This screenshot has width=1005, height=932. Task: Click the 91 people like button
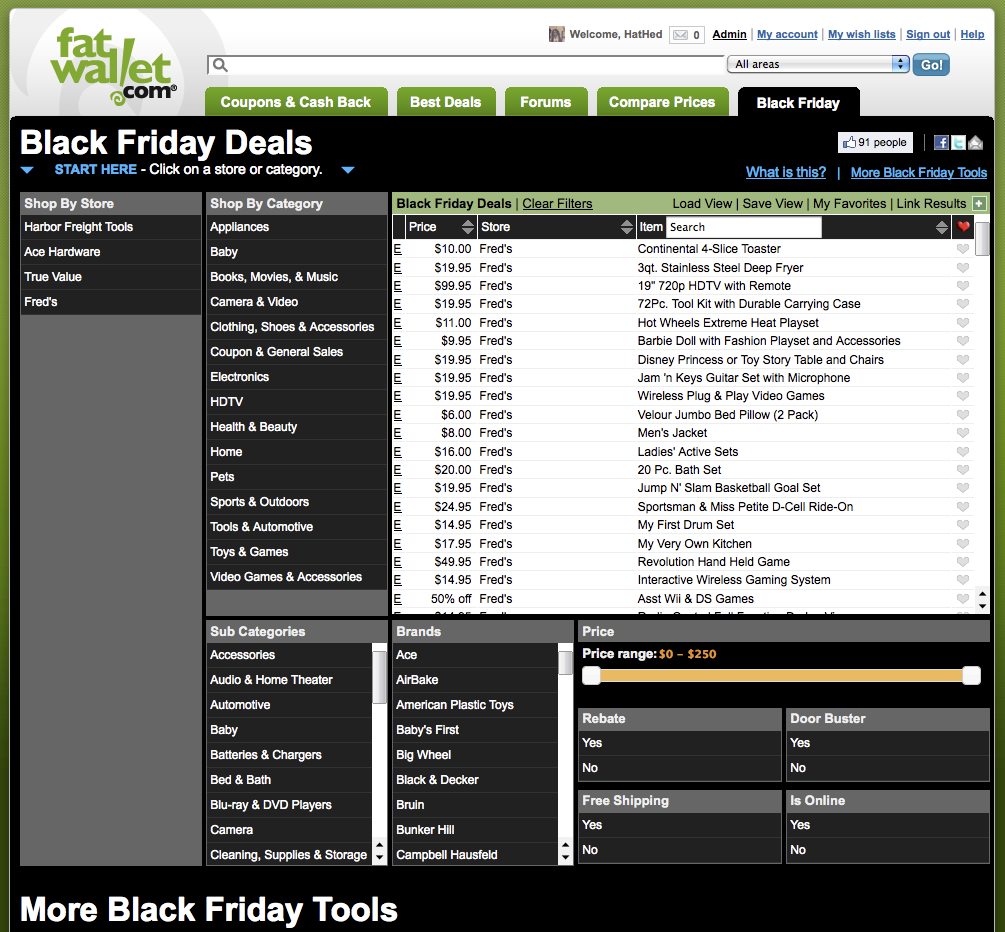[x=875, y=142]
